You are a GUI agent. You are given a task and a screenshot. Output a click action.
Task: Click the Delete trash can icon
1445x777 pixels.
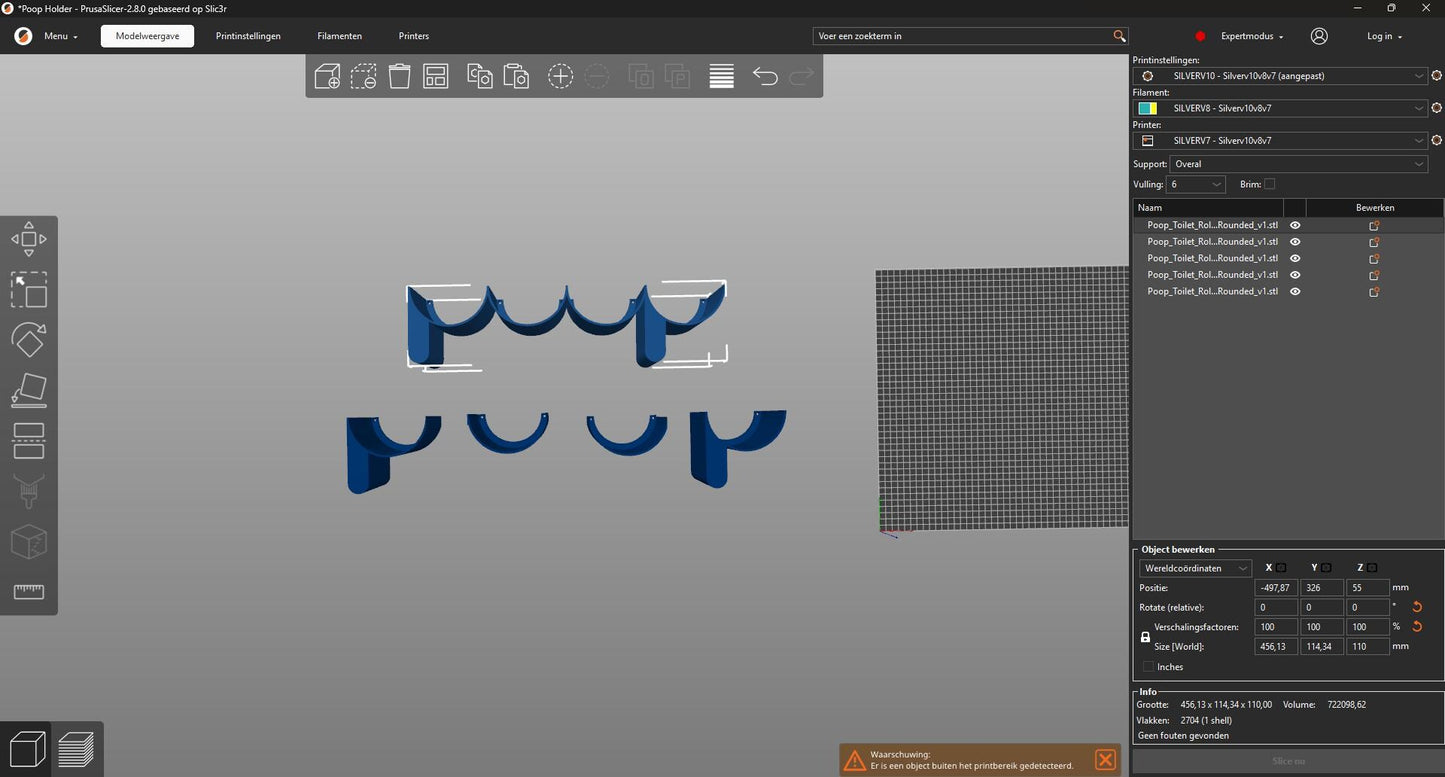[x=399, y=76]
